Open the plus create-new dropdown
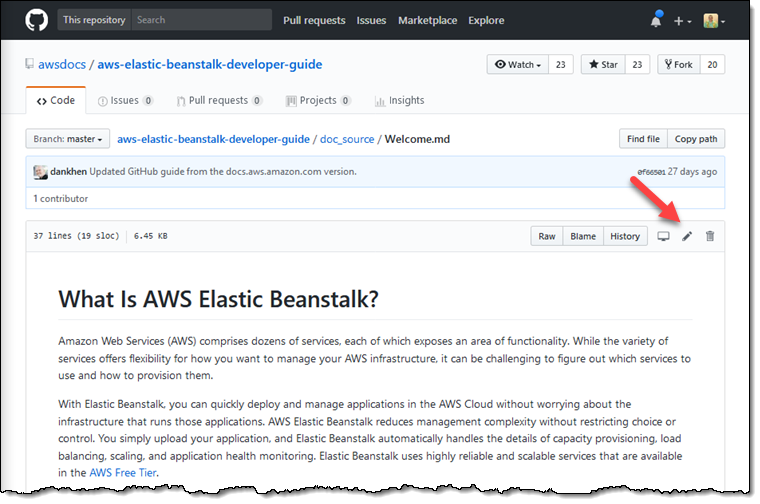 click(x=682, y=20)
